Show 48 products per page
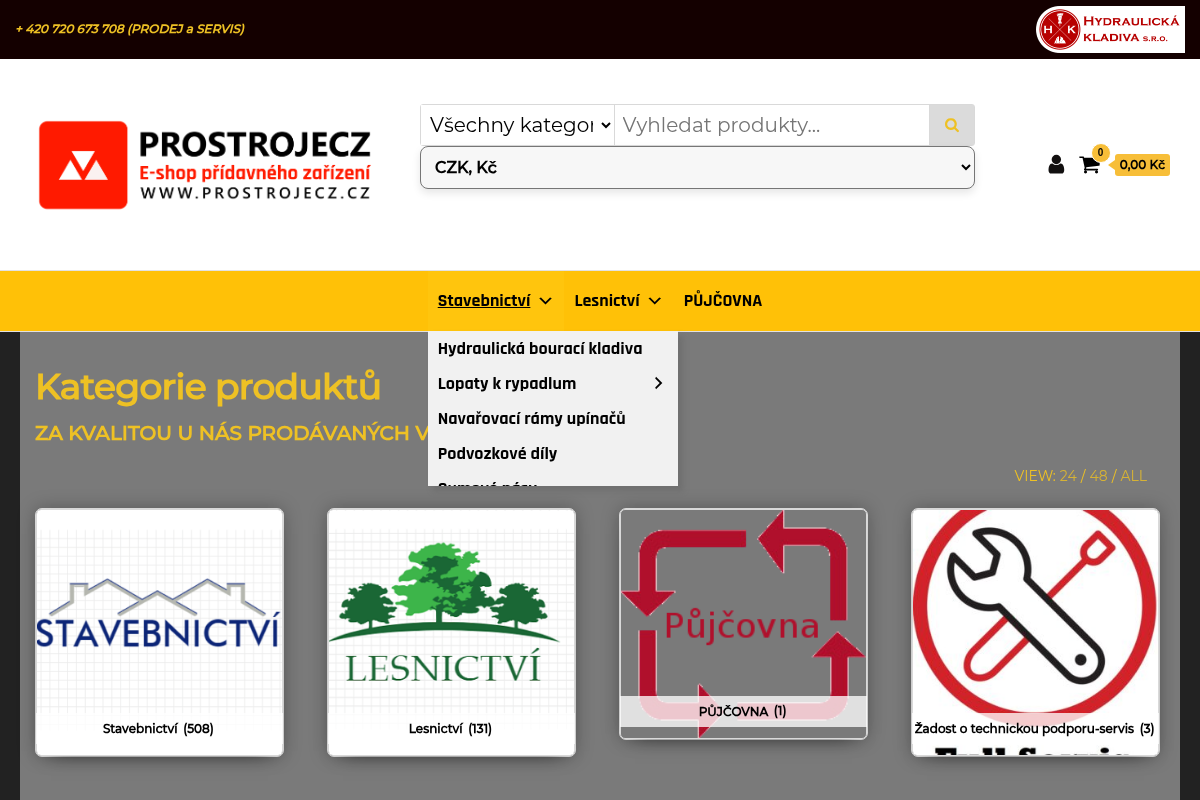Screen dimensions: 1200x800 tap(1098, 476)
